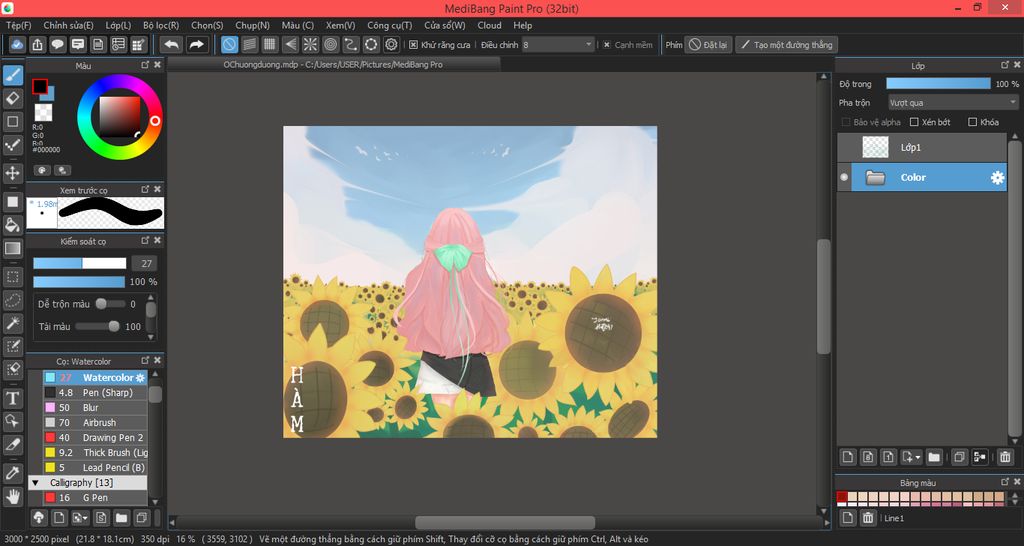Click the cloud save icon
The image size is (1024, 546).
click(17, 44)
